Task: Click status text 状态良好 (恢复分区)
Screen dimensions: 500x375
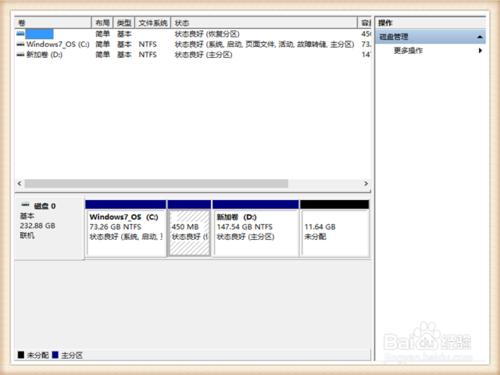Action: point(207,34)
